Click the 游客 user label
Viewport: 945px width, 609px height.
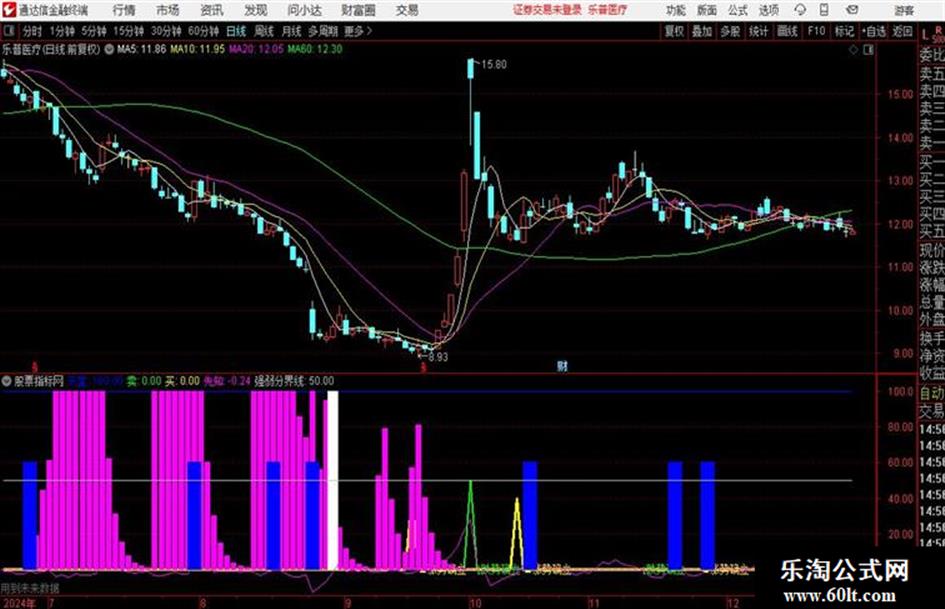[904, 10]
